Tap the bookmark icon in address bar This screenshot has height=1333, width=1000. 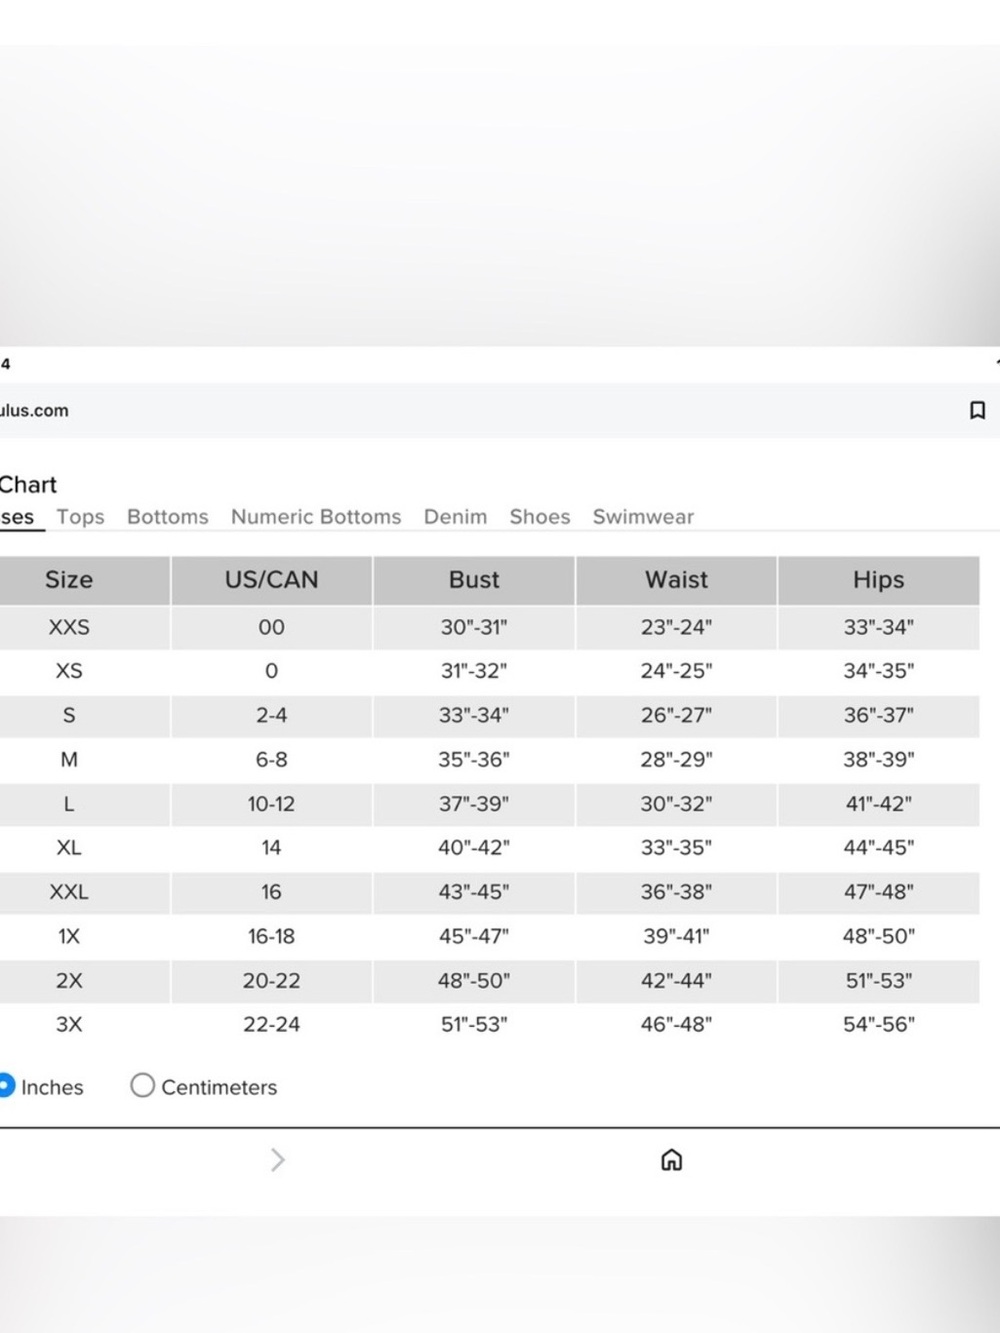pos(978,410)
